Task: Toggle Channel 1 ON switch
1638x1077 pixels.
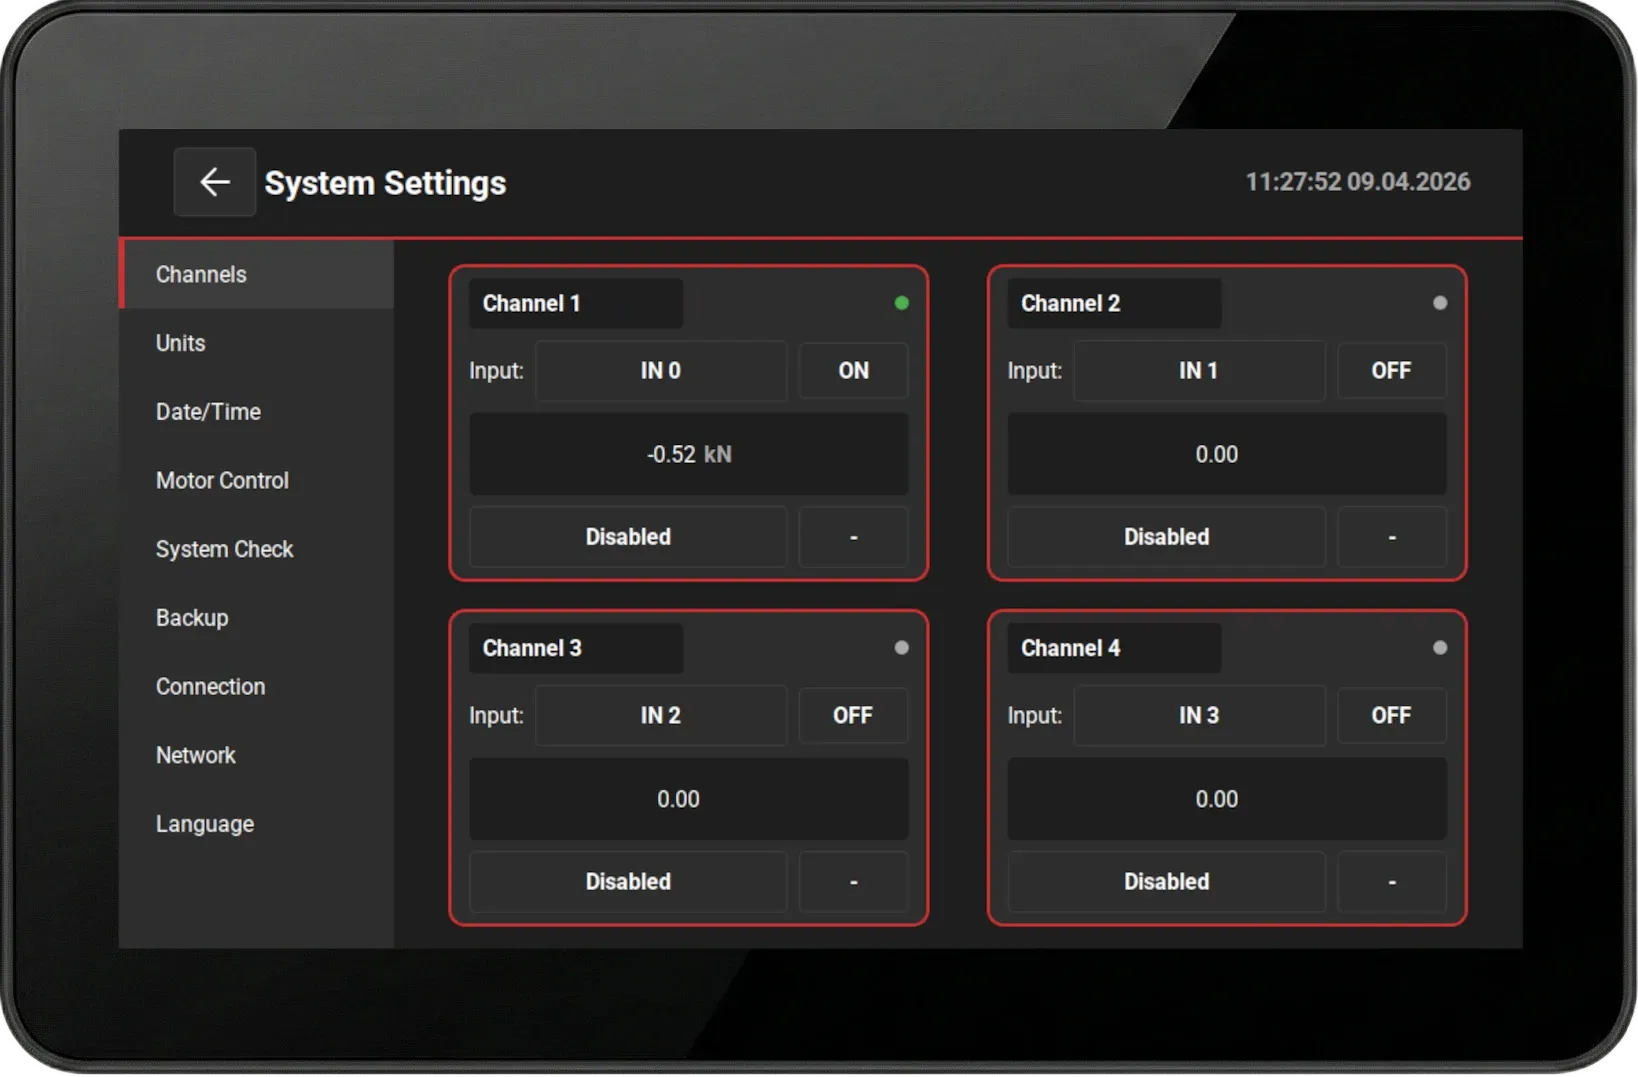Action: pos(853,371)
